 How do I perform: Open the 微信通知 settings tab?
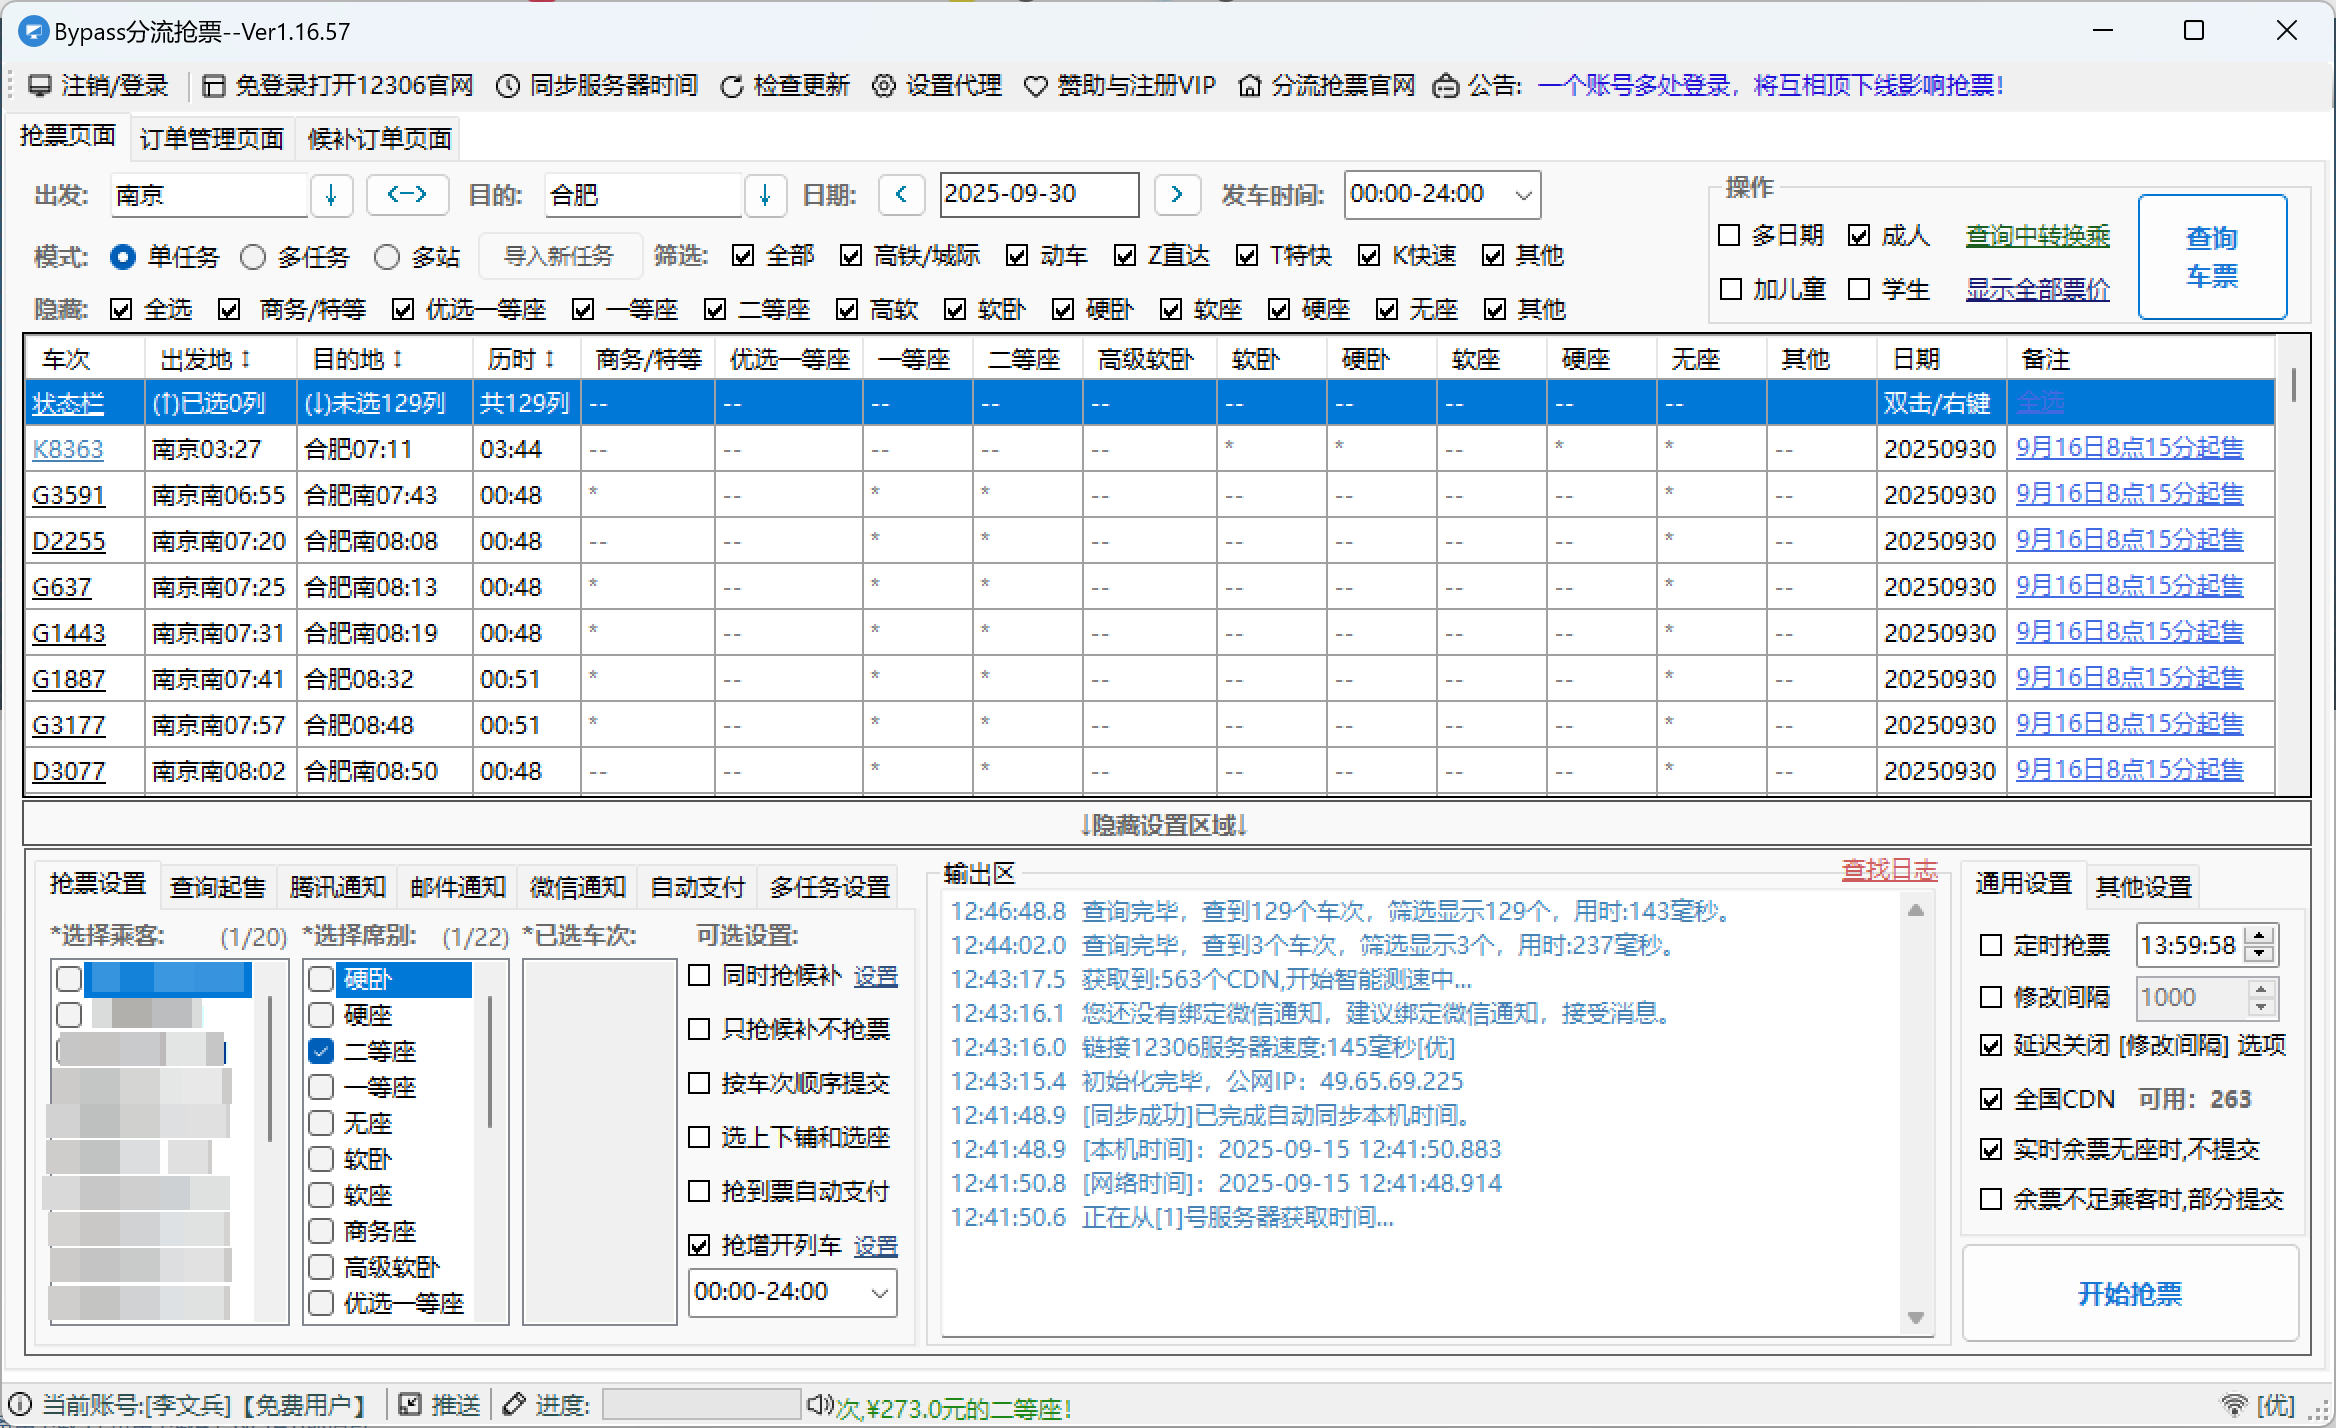[577, 886]
